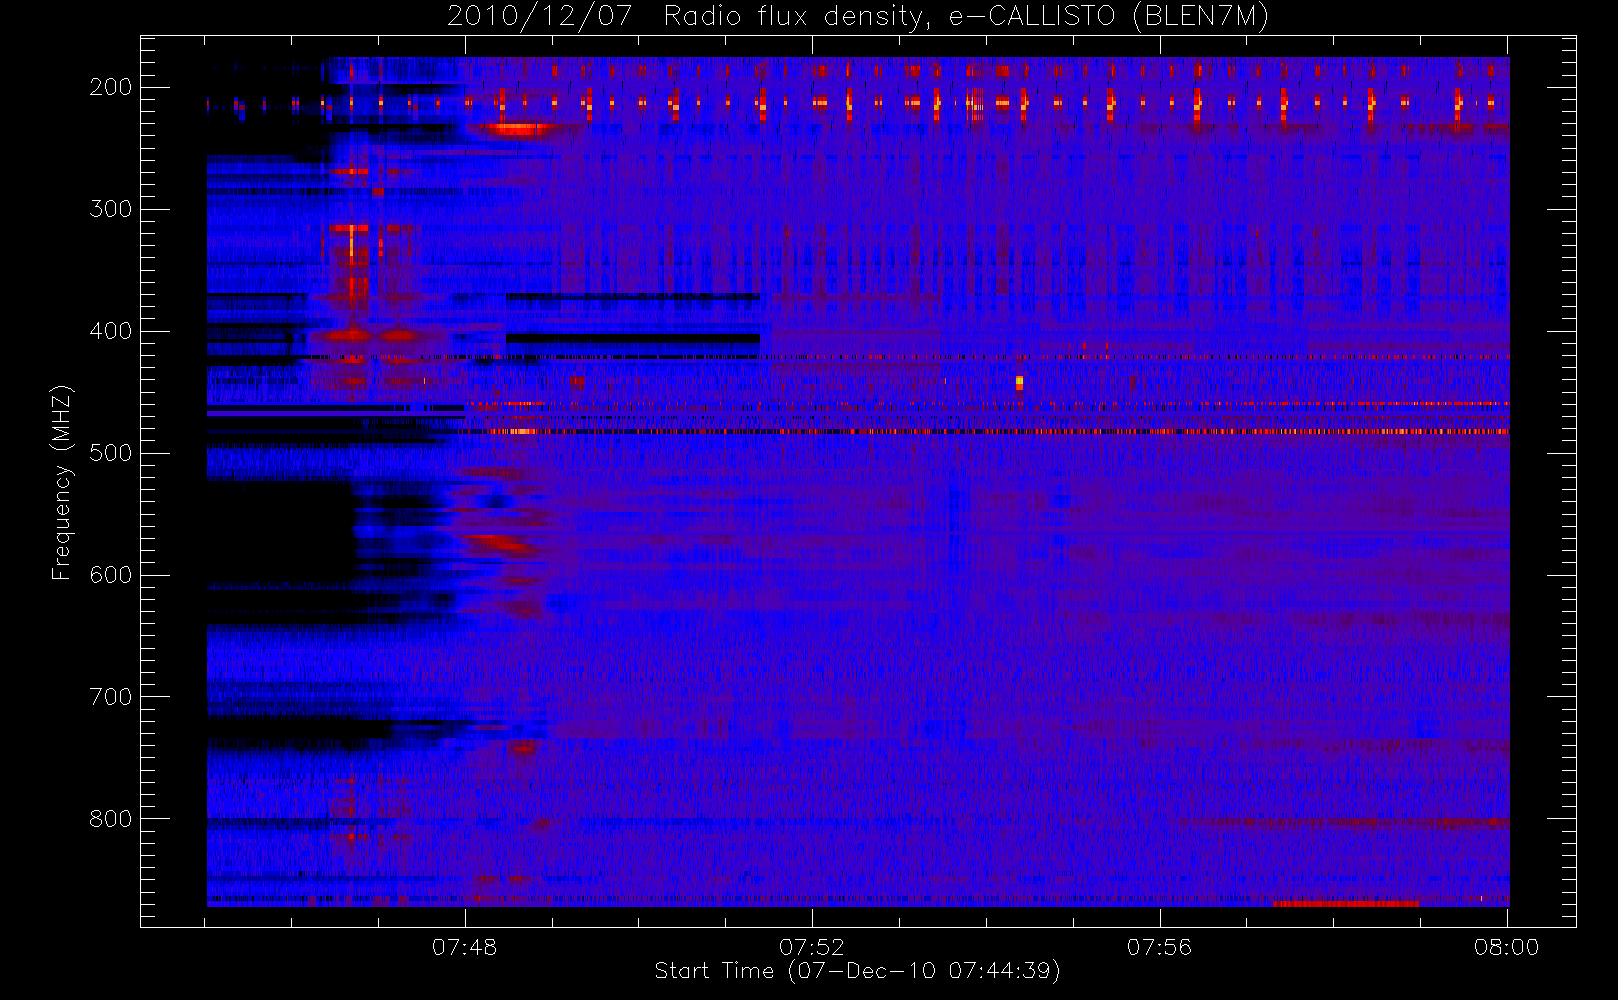This screenshot has height=1000, width=1618.
Task: Click the 08:00 time tick label
Action: click(x=1507, y=947)
